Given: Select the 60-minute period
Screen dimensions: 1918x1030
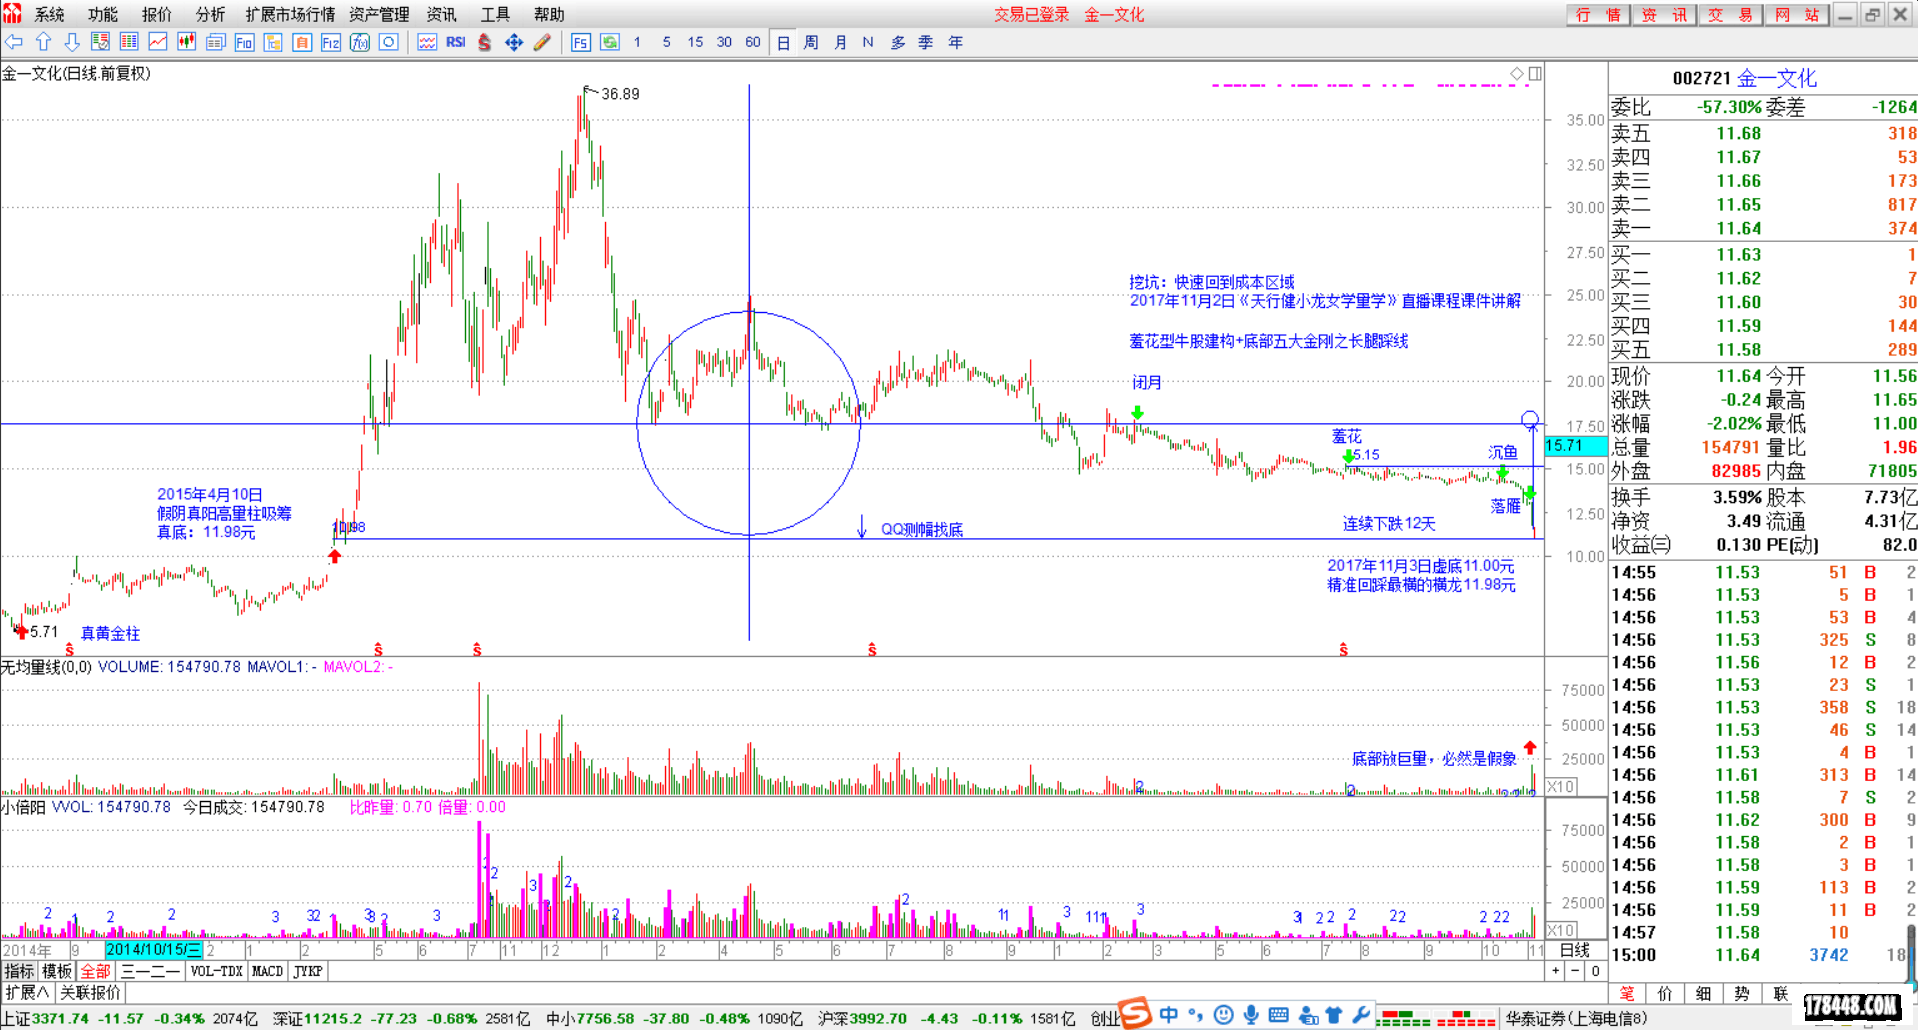Looking at the screenshot, I should click(x=752, y=42).
